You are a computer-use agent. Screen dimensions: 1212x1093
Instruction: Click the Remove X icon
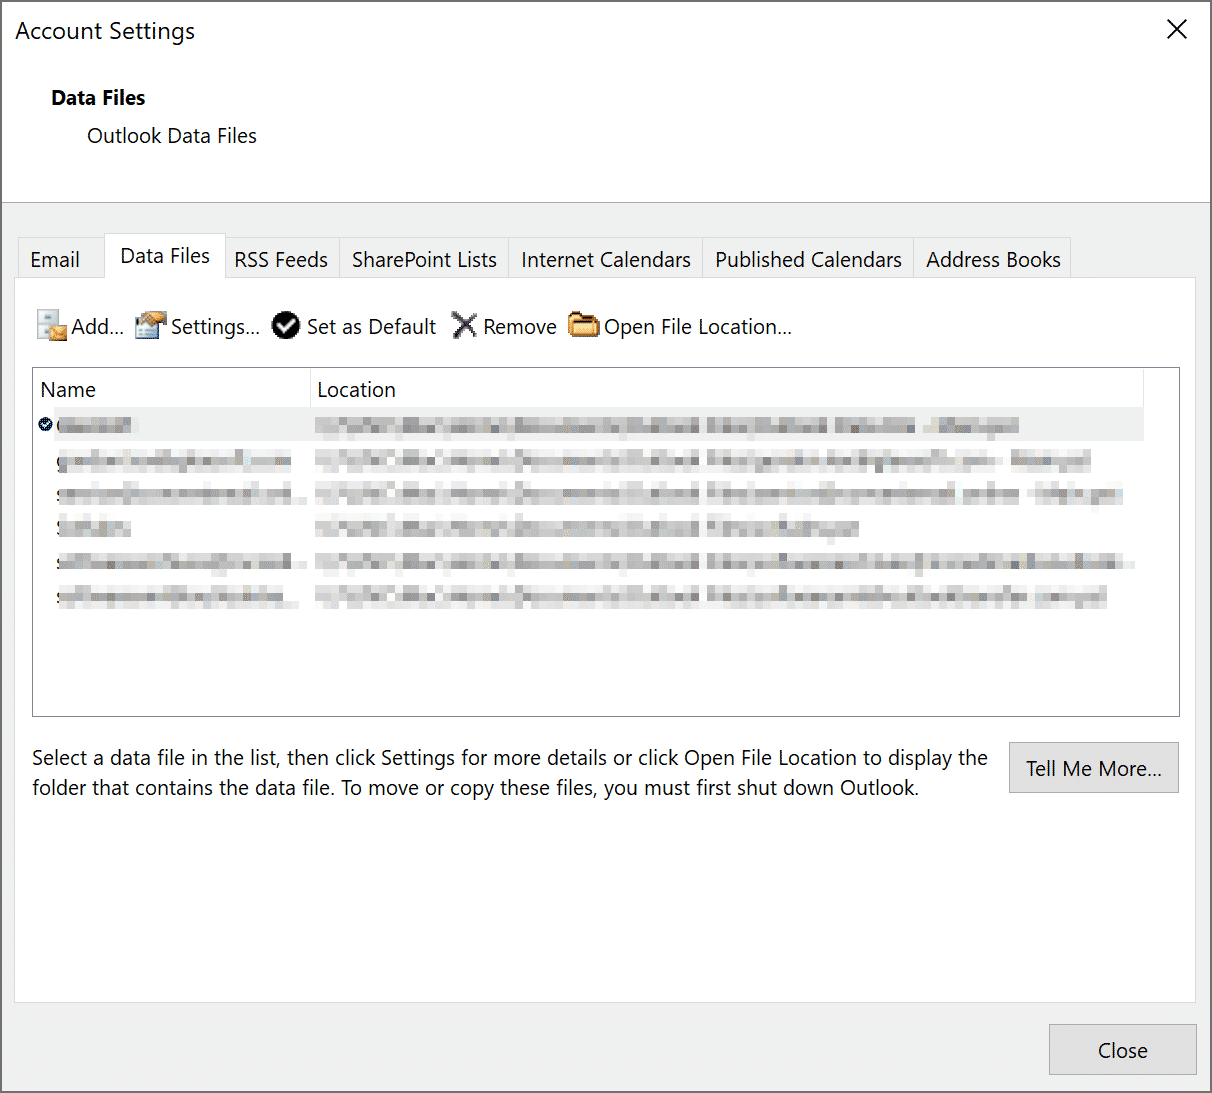click(x=464, y=325)
